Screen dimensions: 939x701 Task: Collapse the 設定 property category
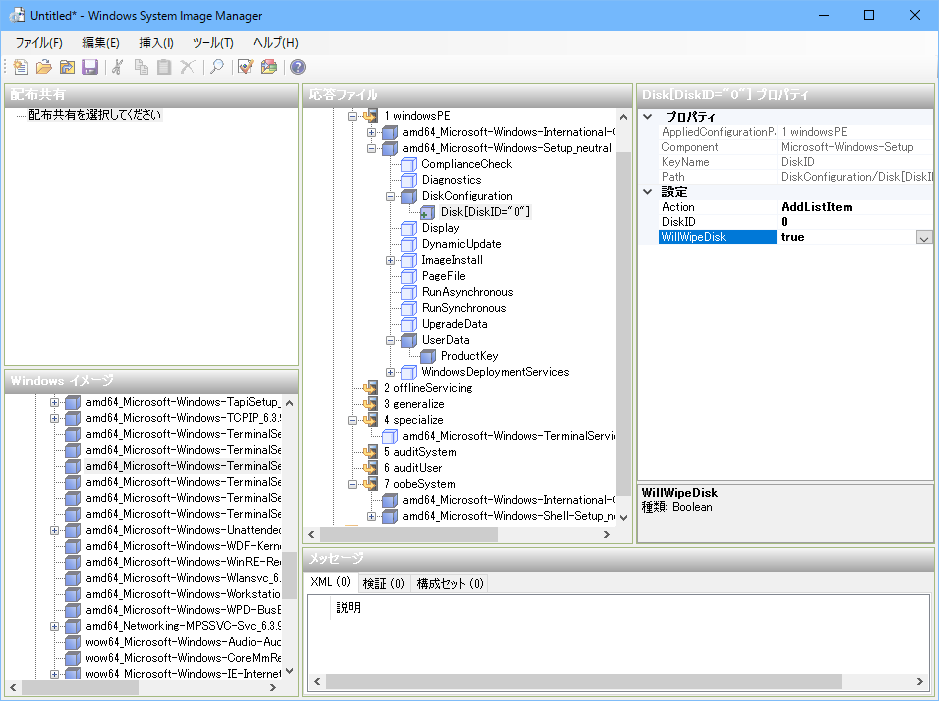pyautogui.click(x=647, y=192)
